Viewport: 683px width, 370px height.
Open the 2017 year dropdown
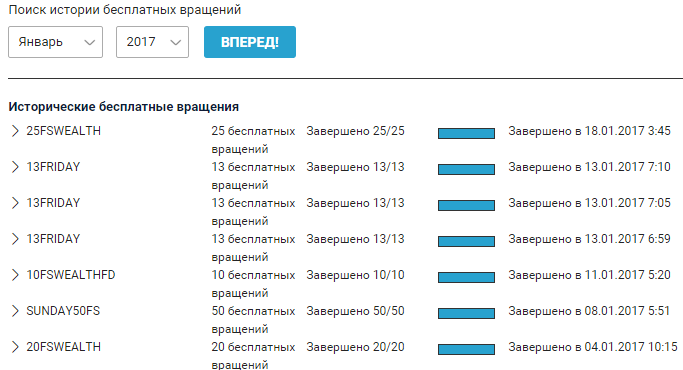click(152, 42)
